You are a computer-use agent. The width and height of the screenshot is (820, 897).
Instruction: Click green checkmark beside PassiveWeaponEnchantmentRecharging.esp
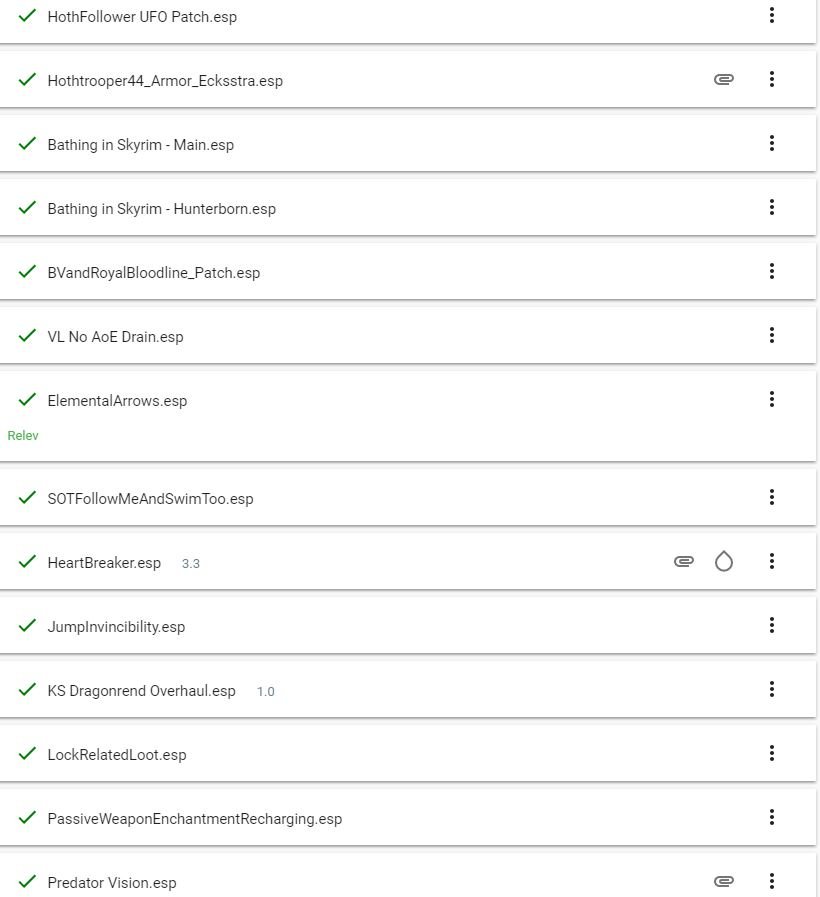pos(27,817)
